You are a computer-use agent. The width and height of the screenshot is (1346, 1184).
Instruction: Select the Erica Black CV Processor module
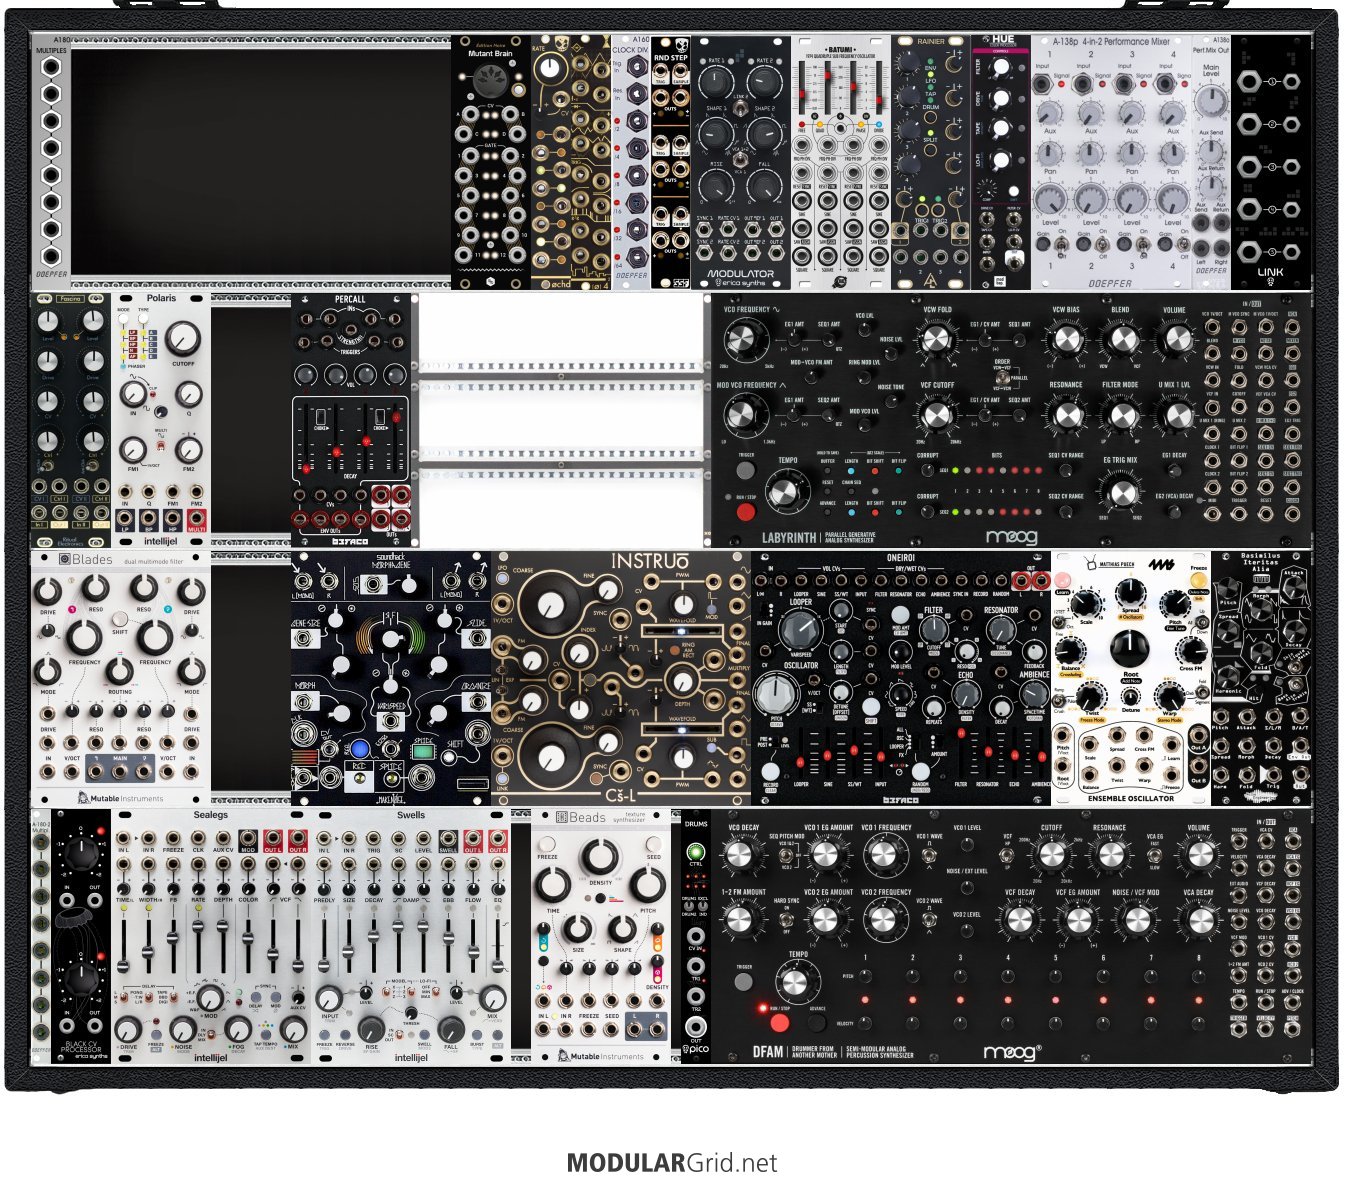tap(81, 937)
